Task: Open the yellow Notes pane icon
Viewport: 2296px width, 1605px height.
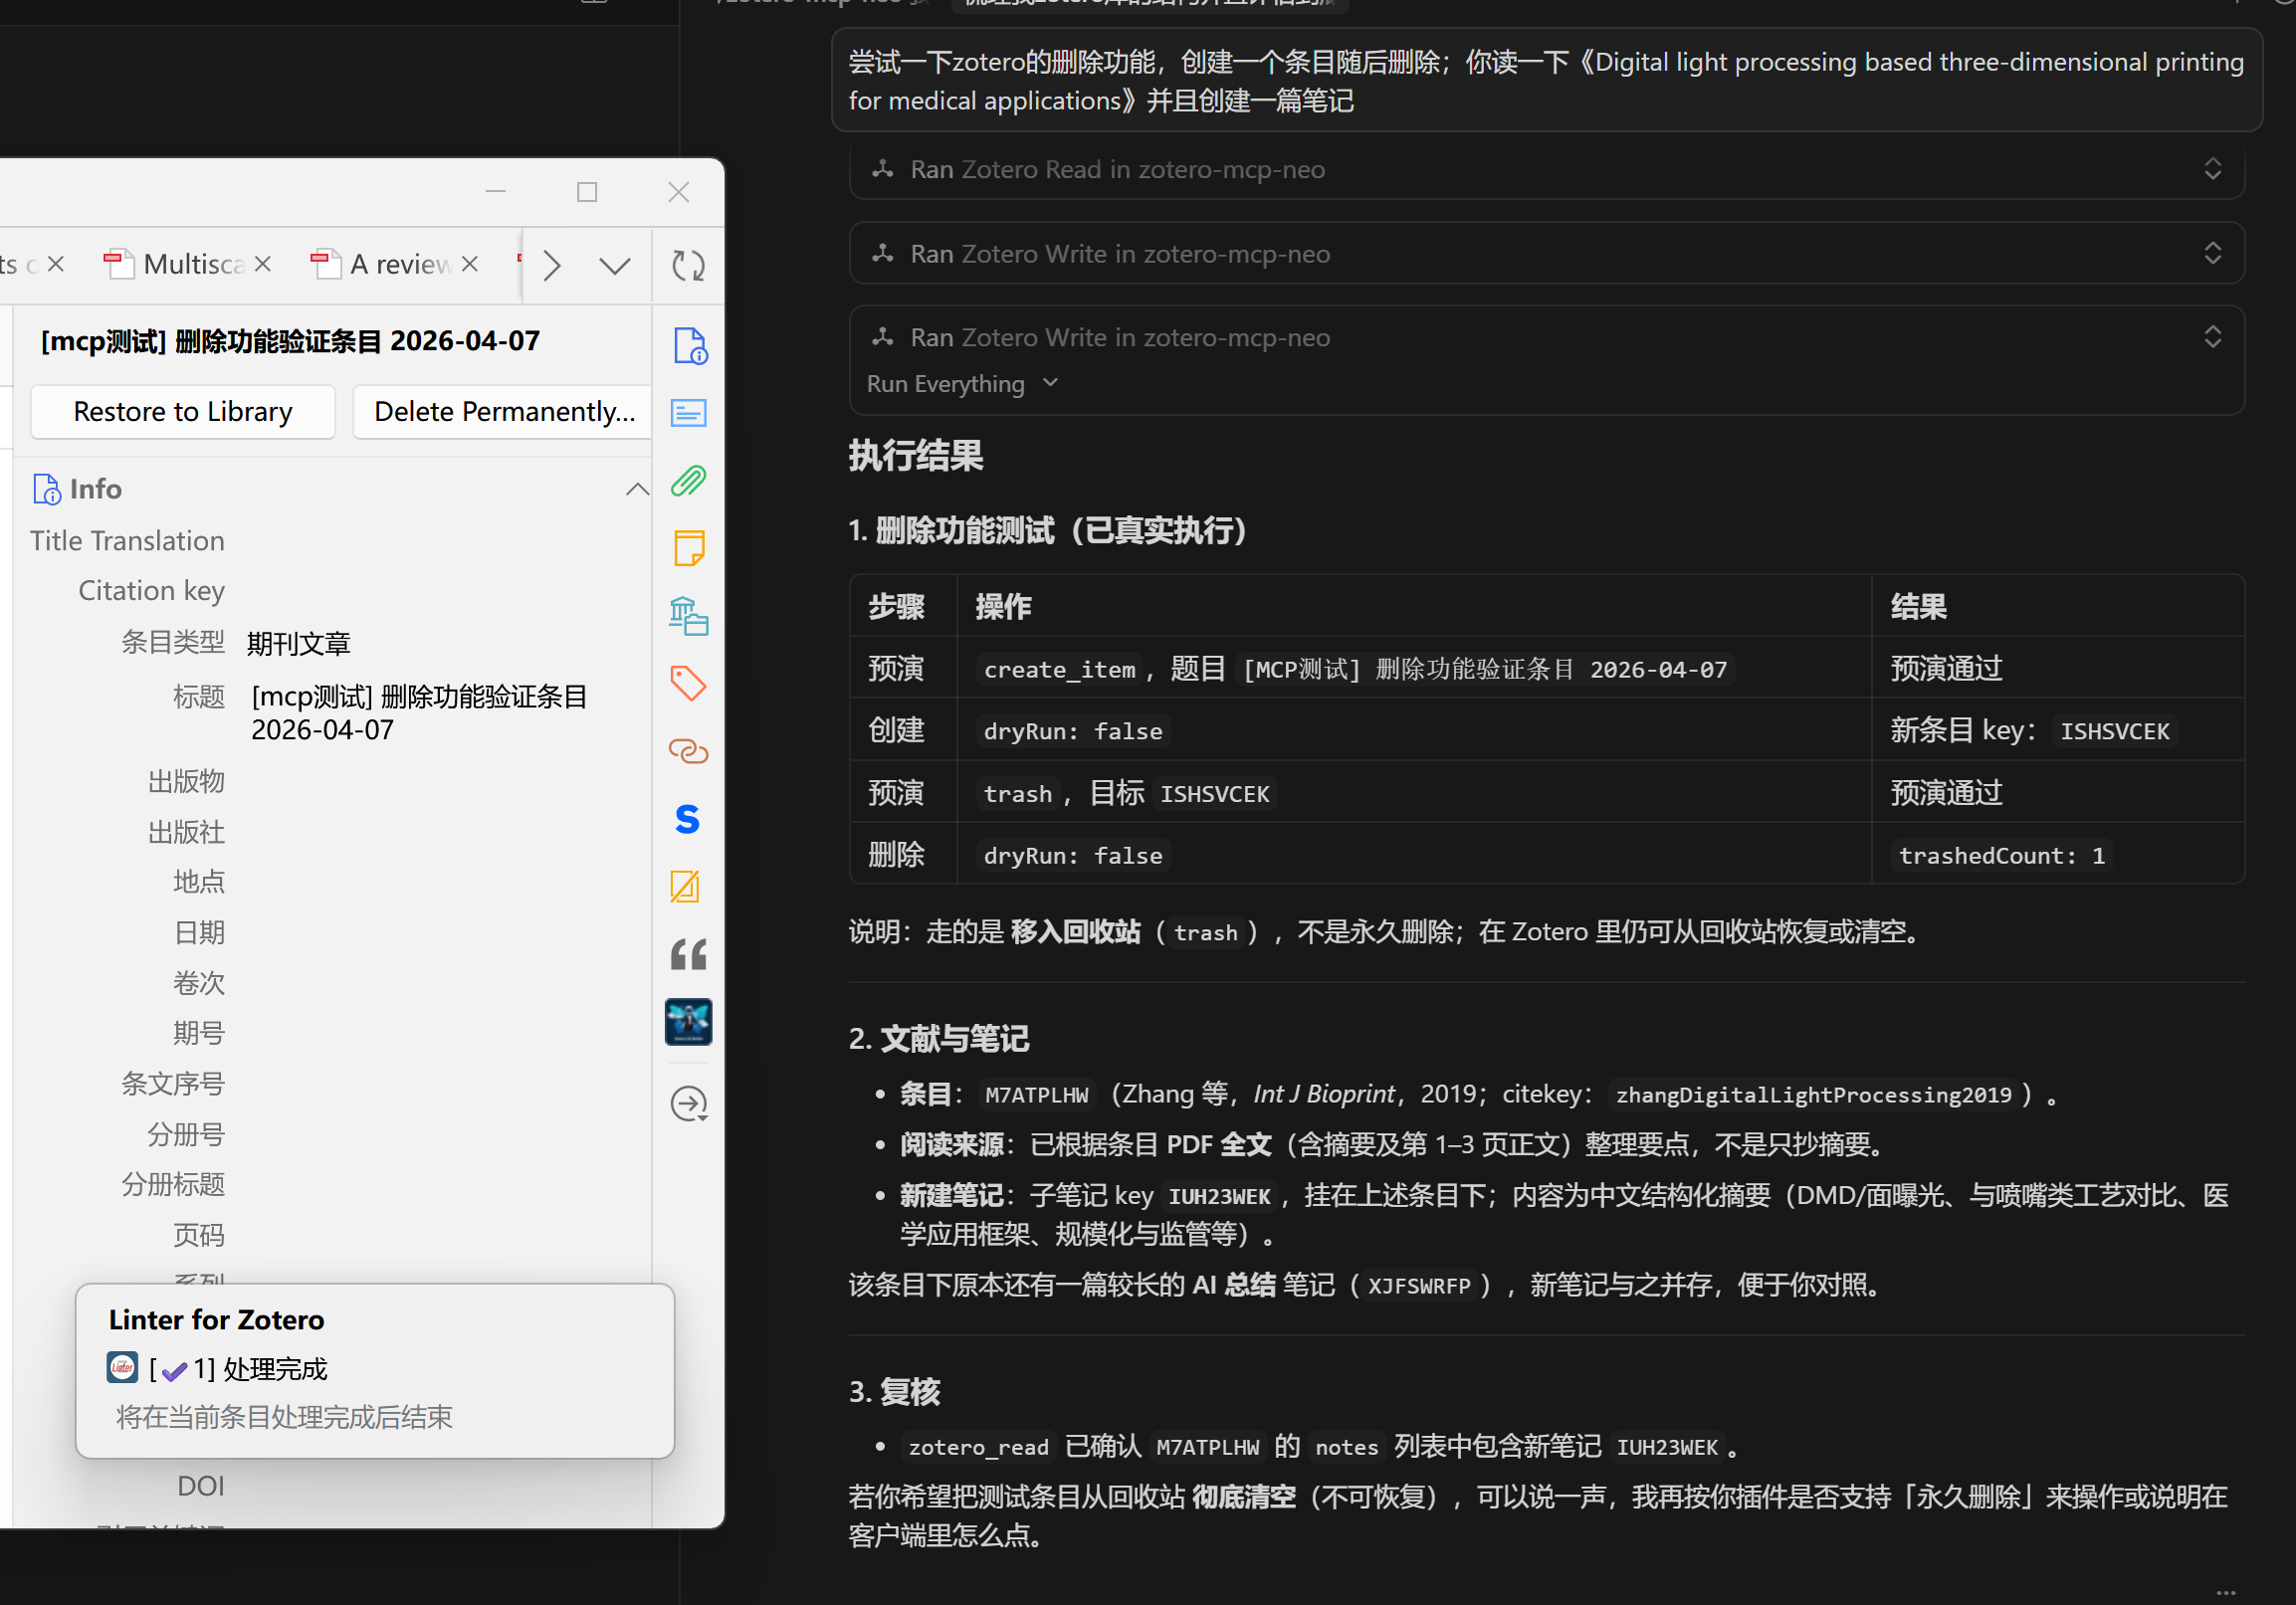Action: click(689, 548)
